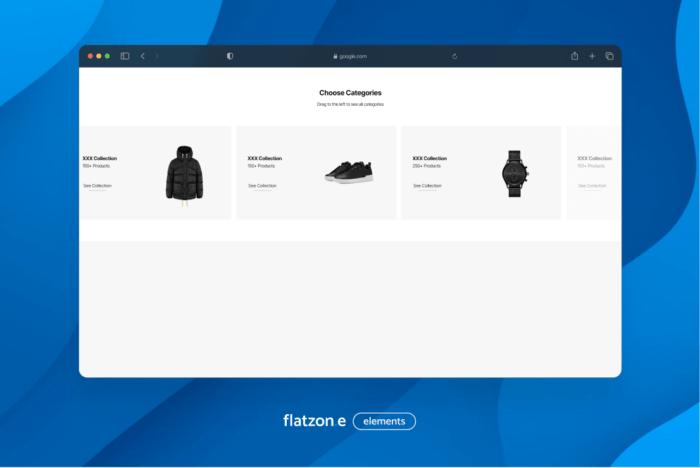
Task: Go back using the browser back arrow
Action: tap(143, 56)
